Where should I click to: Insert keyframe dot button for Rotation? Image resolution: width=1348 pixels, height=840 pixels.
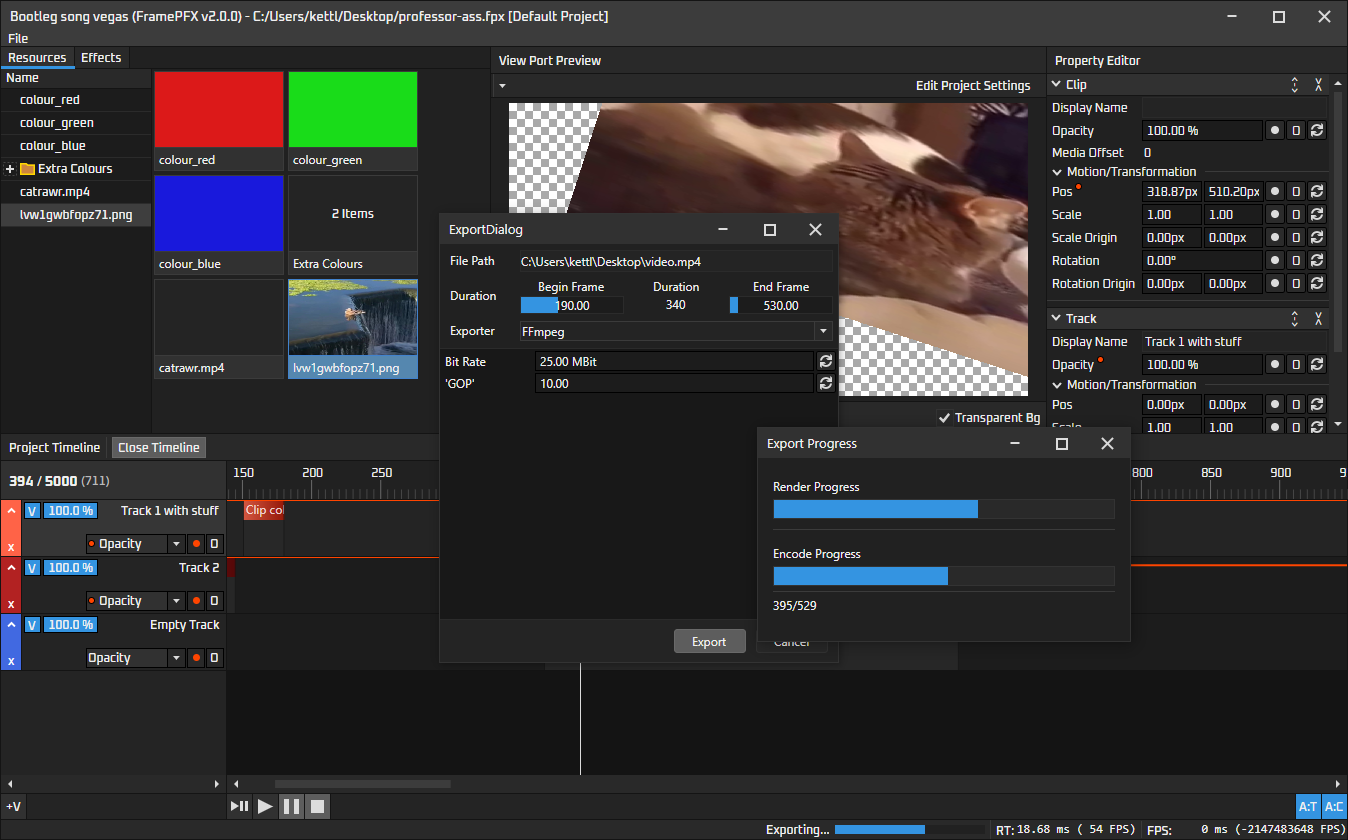pyautogui.click(x=1275, y=260)
